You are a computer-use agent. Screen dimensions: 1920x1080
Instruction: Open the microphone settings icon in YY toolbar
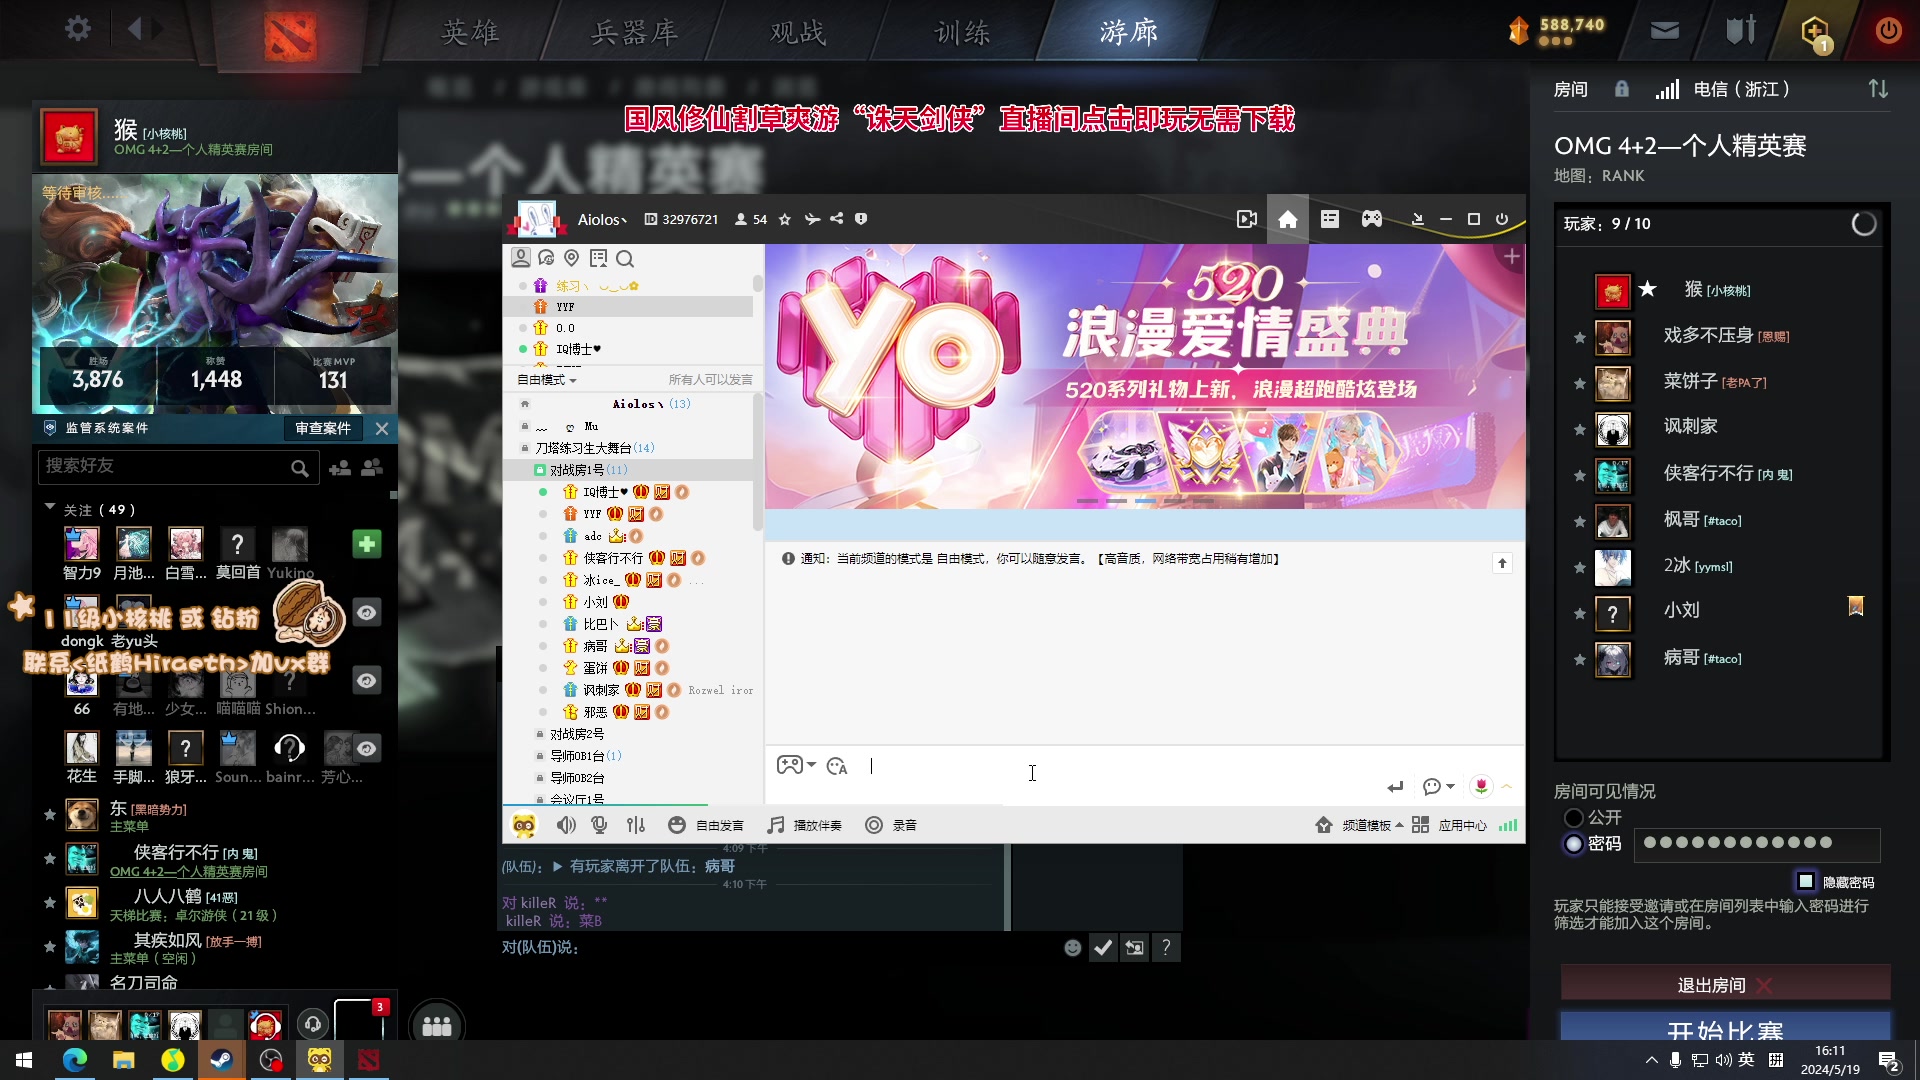(x=599, y=825)
